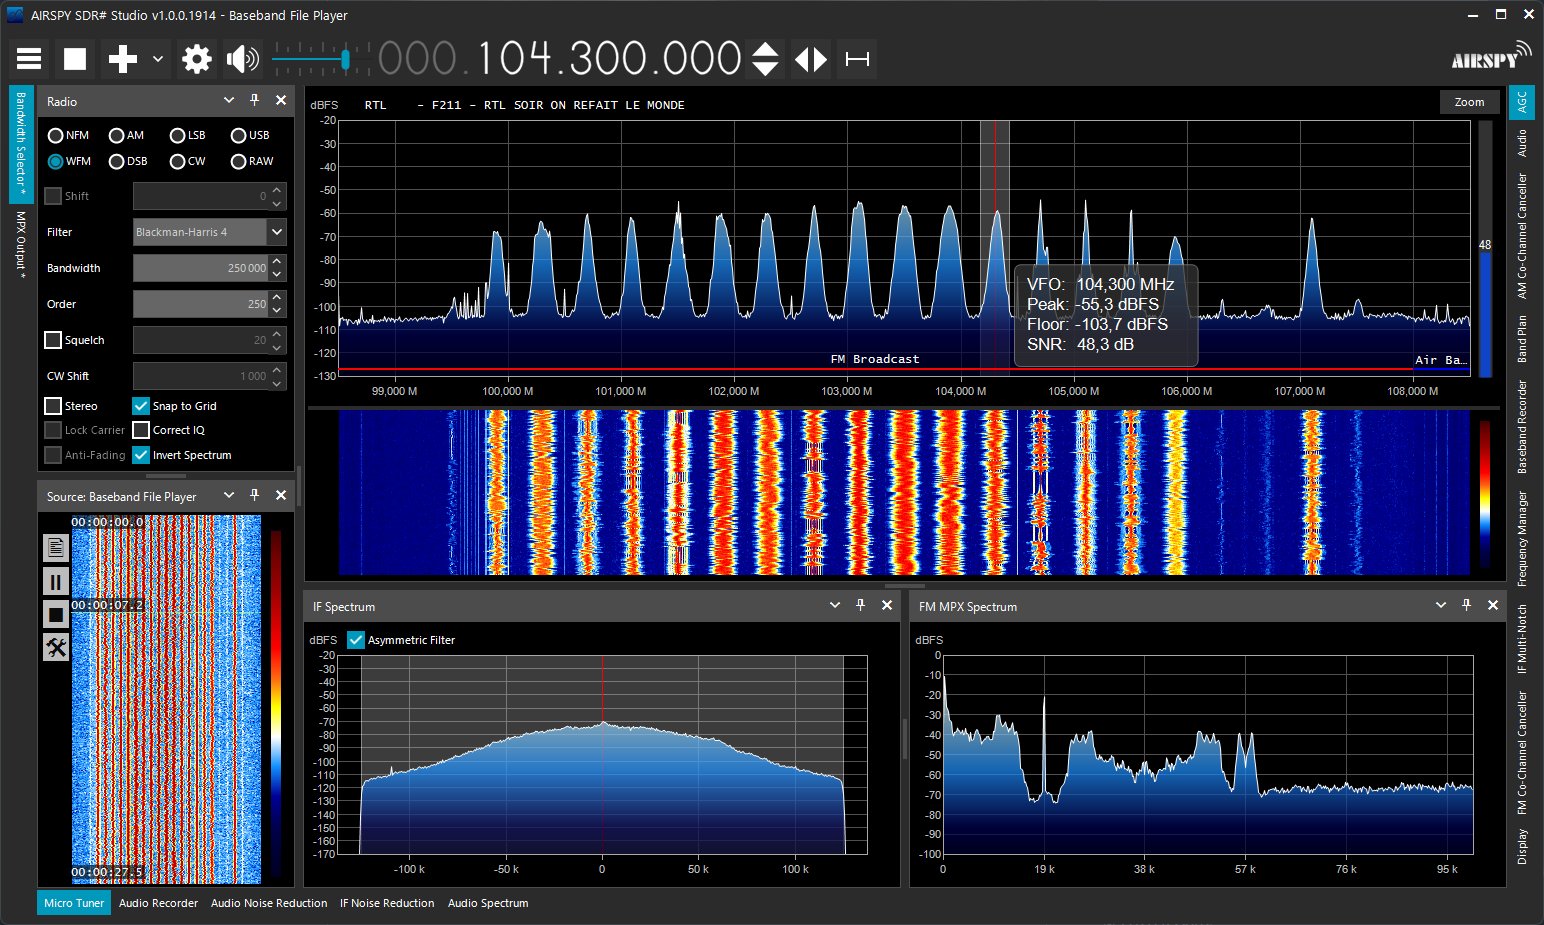This screenshot has width=1544, height=925.
Task: Click the plus icon to add a panel
Action: coord(123,59)
